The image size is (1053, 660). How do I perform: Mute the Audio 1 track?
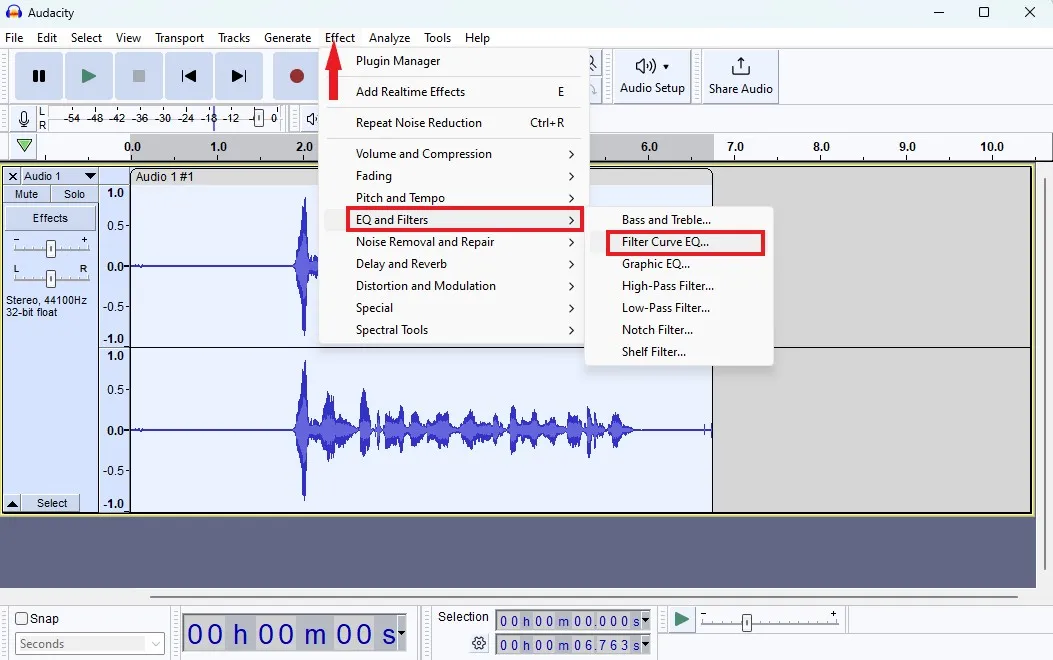point(26,194)
